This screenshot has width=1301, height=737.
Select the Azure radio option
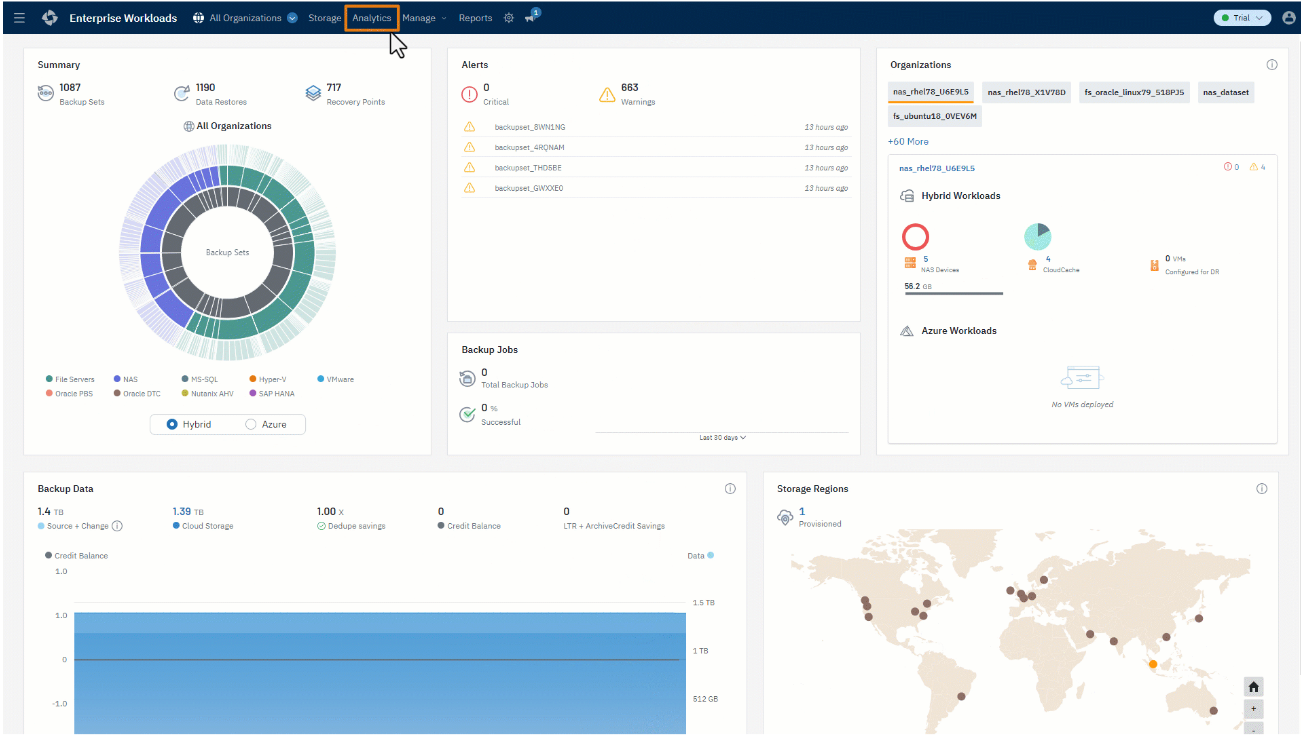tap(251, 425)
